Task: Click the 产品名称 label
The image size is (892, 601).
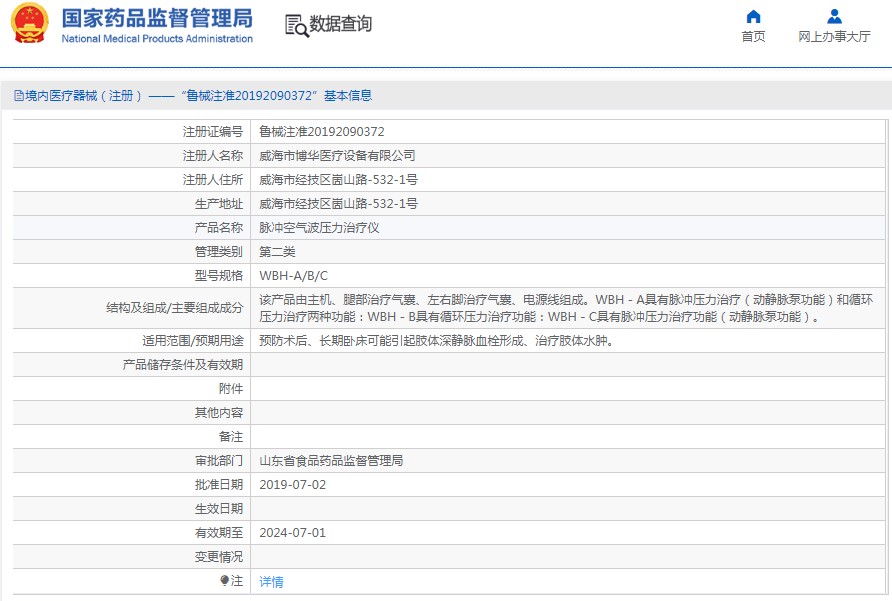Action: 219,228
